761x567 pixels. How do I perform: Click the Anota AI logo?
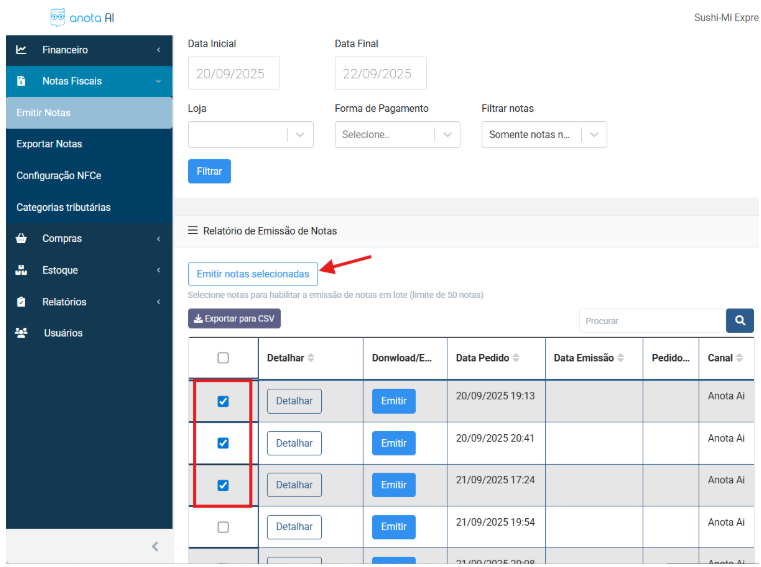pos(81,17)
